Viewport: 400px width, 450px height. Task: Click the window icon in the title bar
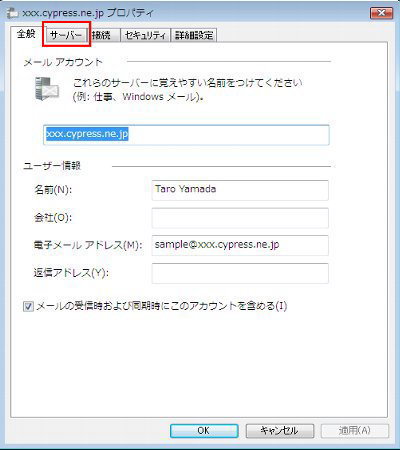coord(12,13)
